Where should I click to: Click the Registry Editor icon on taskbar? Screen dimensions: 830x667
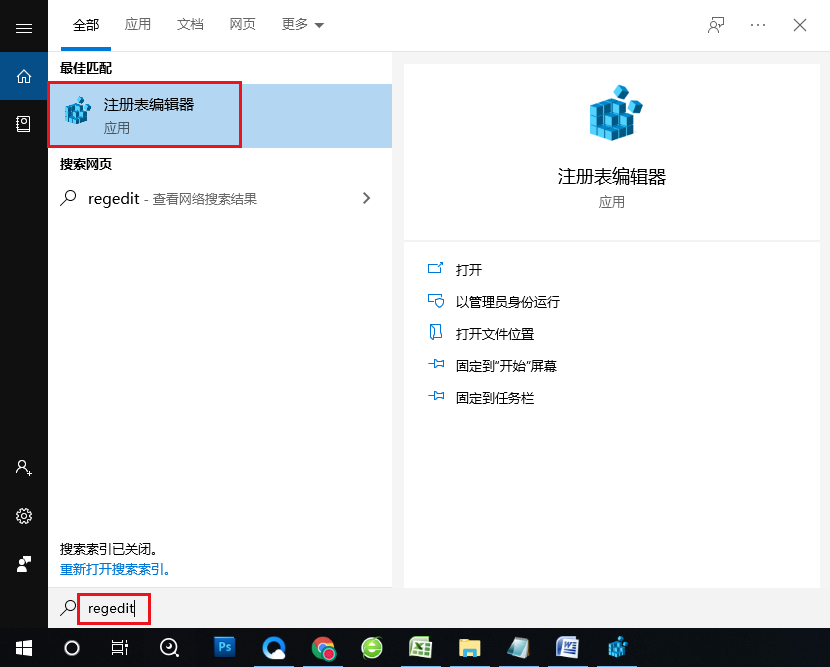pyautogui.click(x=617, y=647)
